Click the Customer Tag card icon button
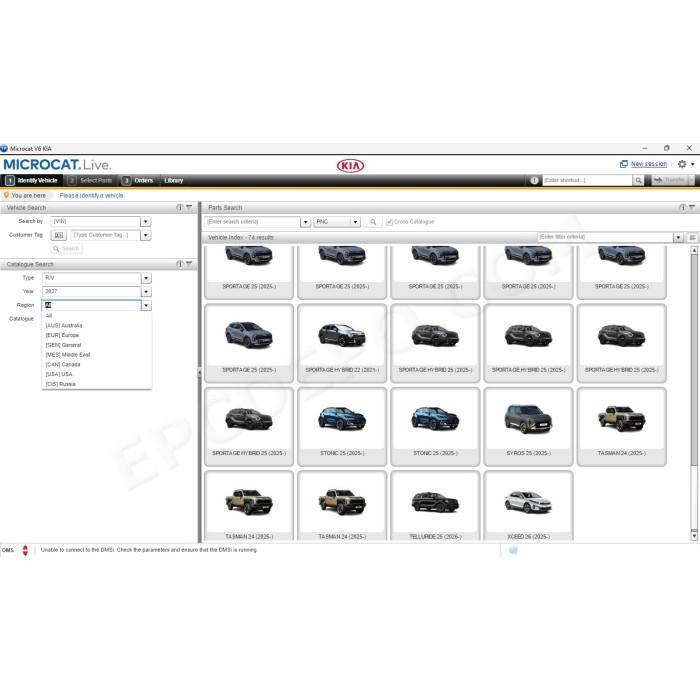 [x=59, y=235]
